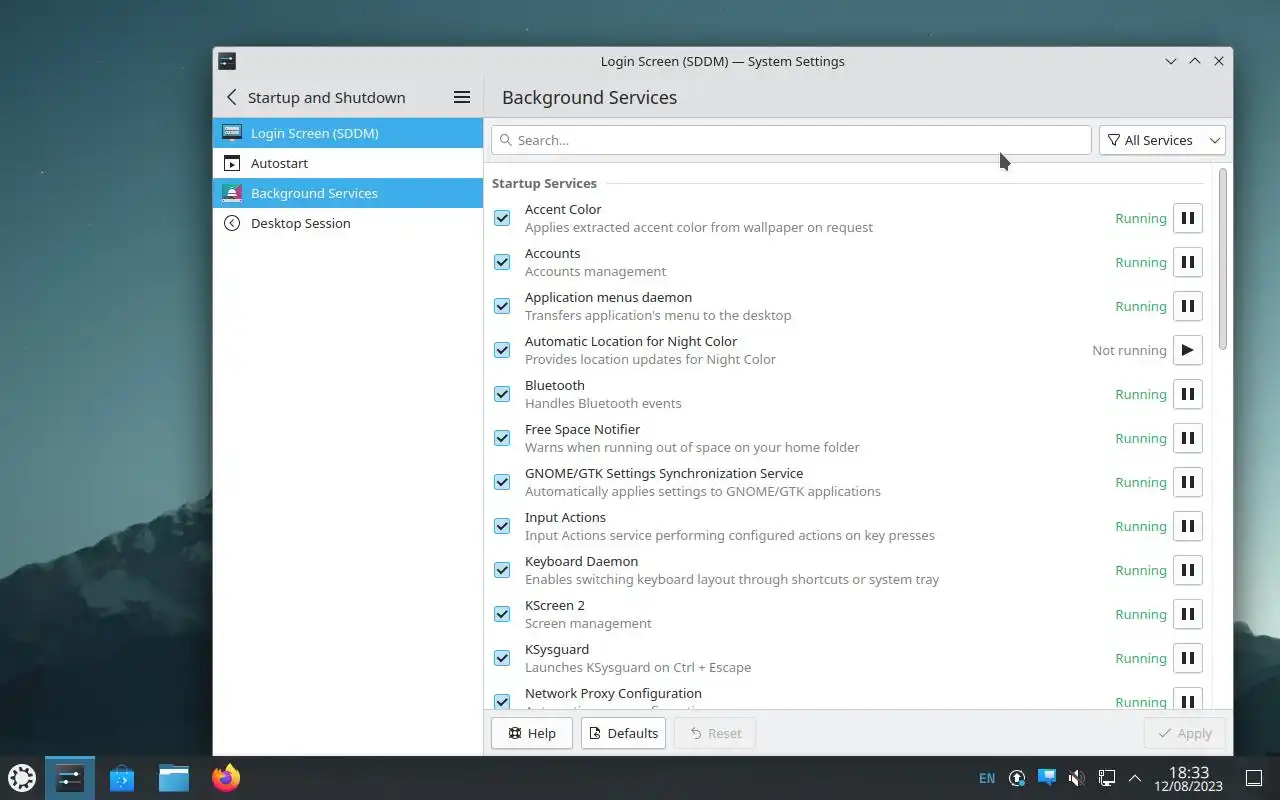Open the network connections tray icon

click(1106, 778)
